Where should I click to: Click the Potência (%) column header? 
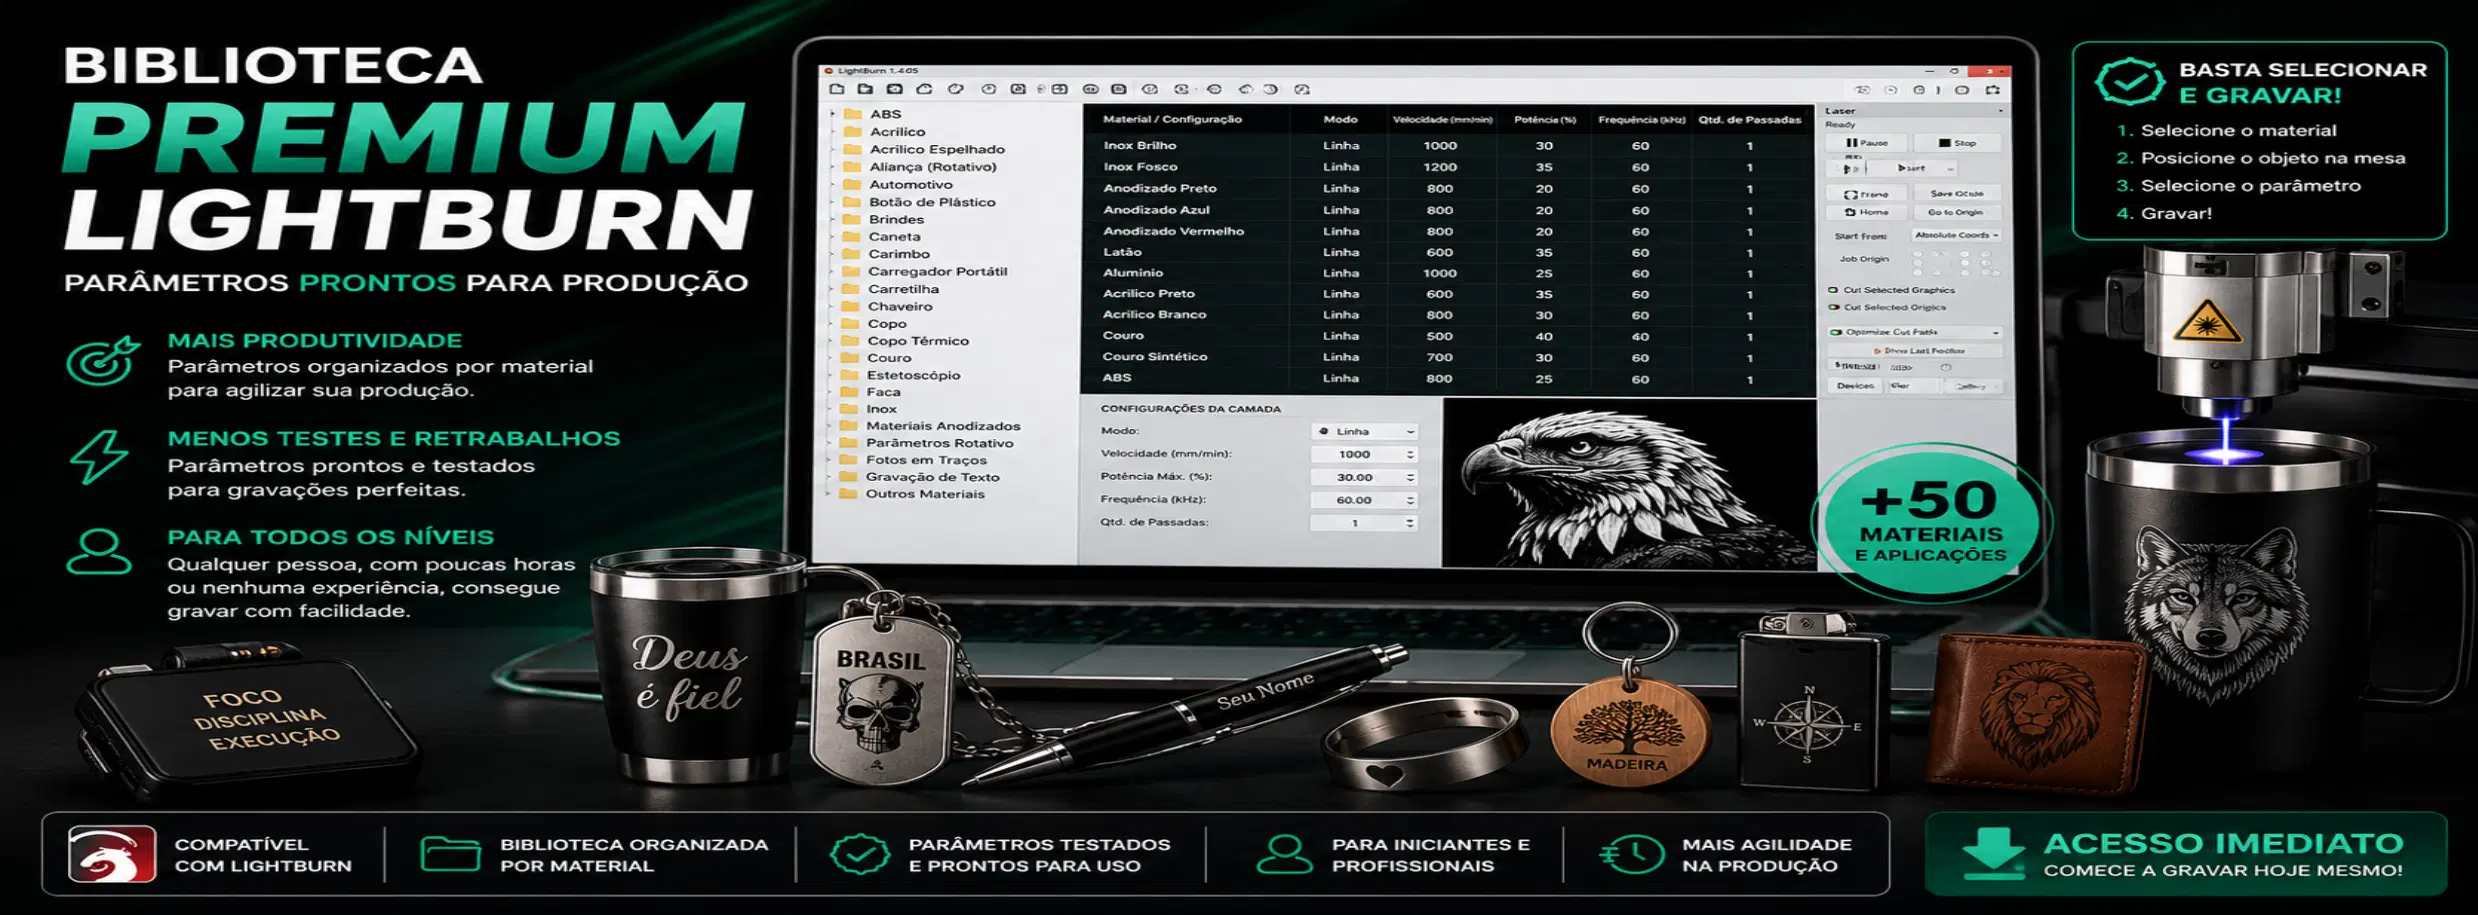pyautogui.click(x=1544, y=119)
